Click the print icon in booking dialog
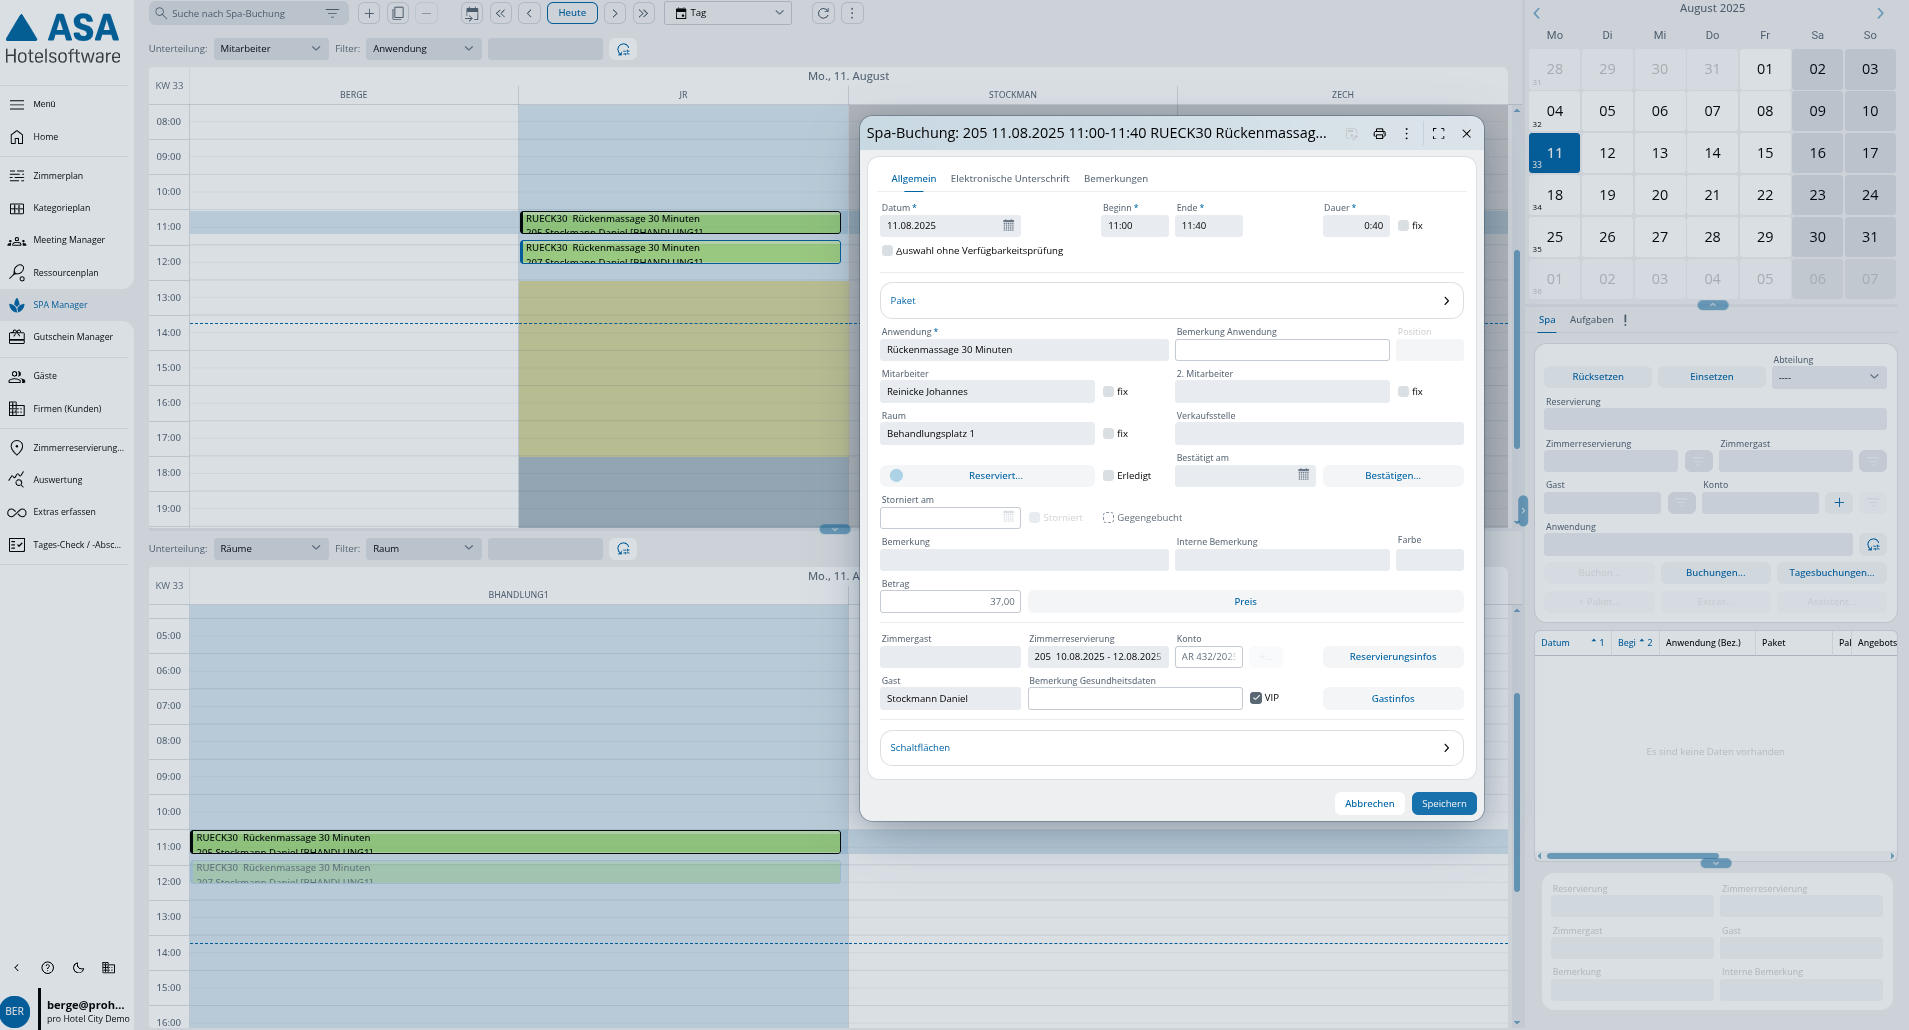Viewport: 1909px width, 1030px height. (x=1379, y=134)
